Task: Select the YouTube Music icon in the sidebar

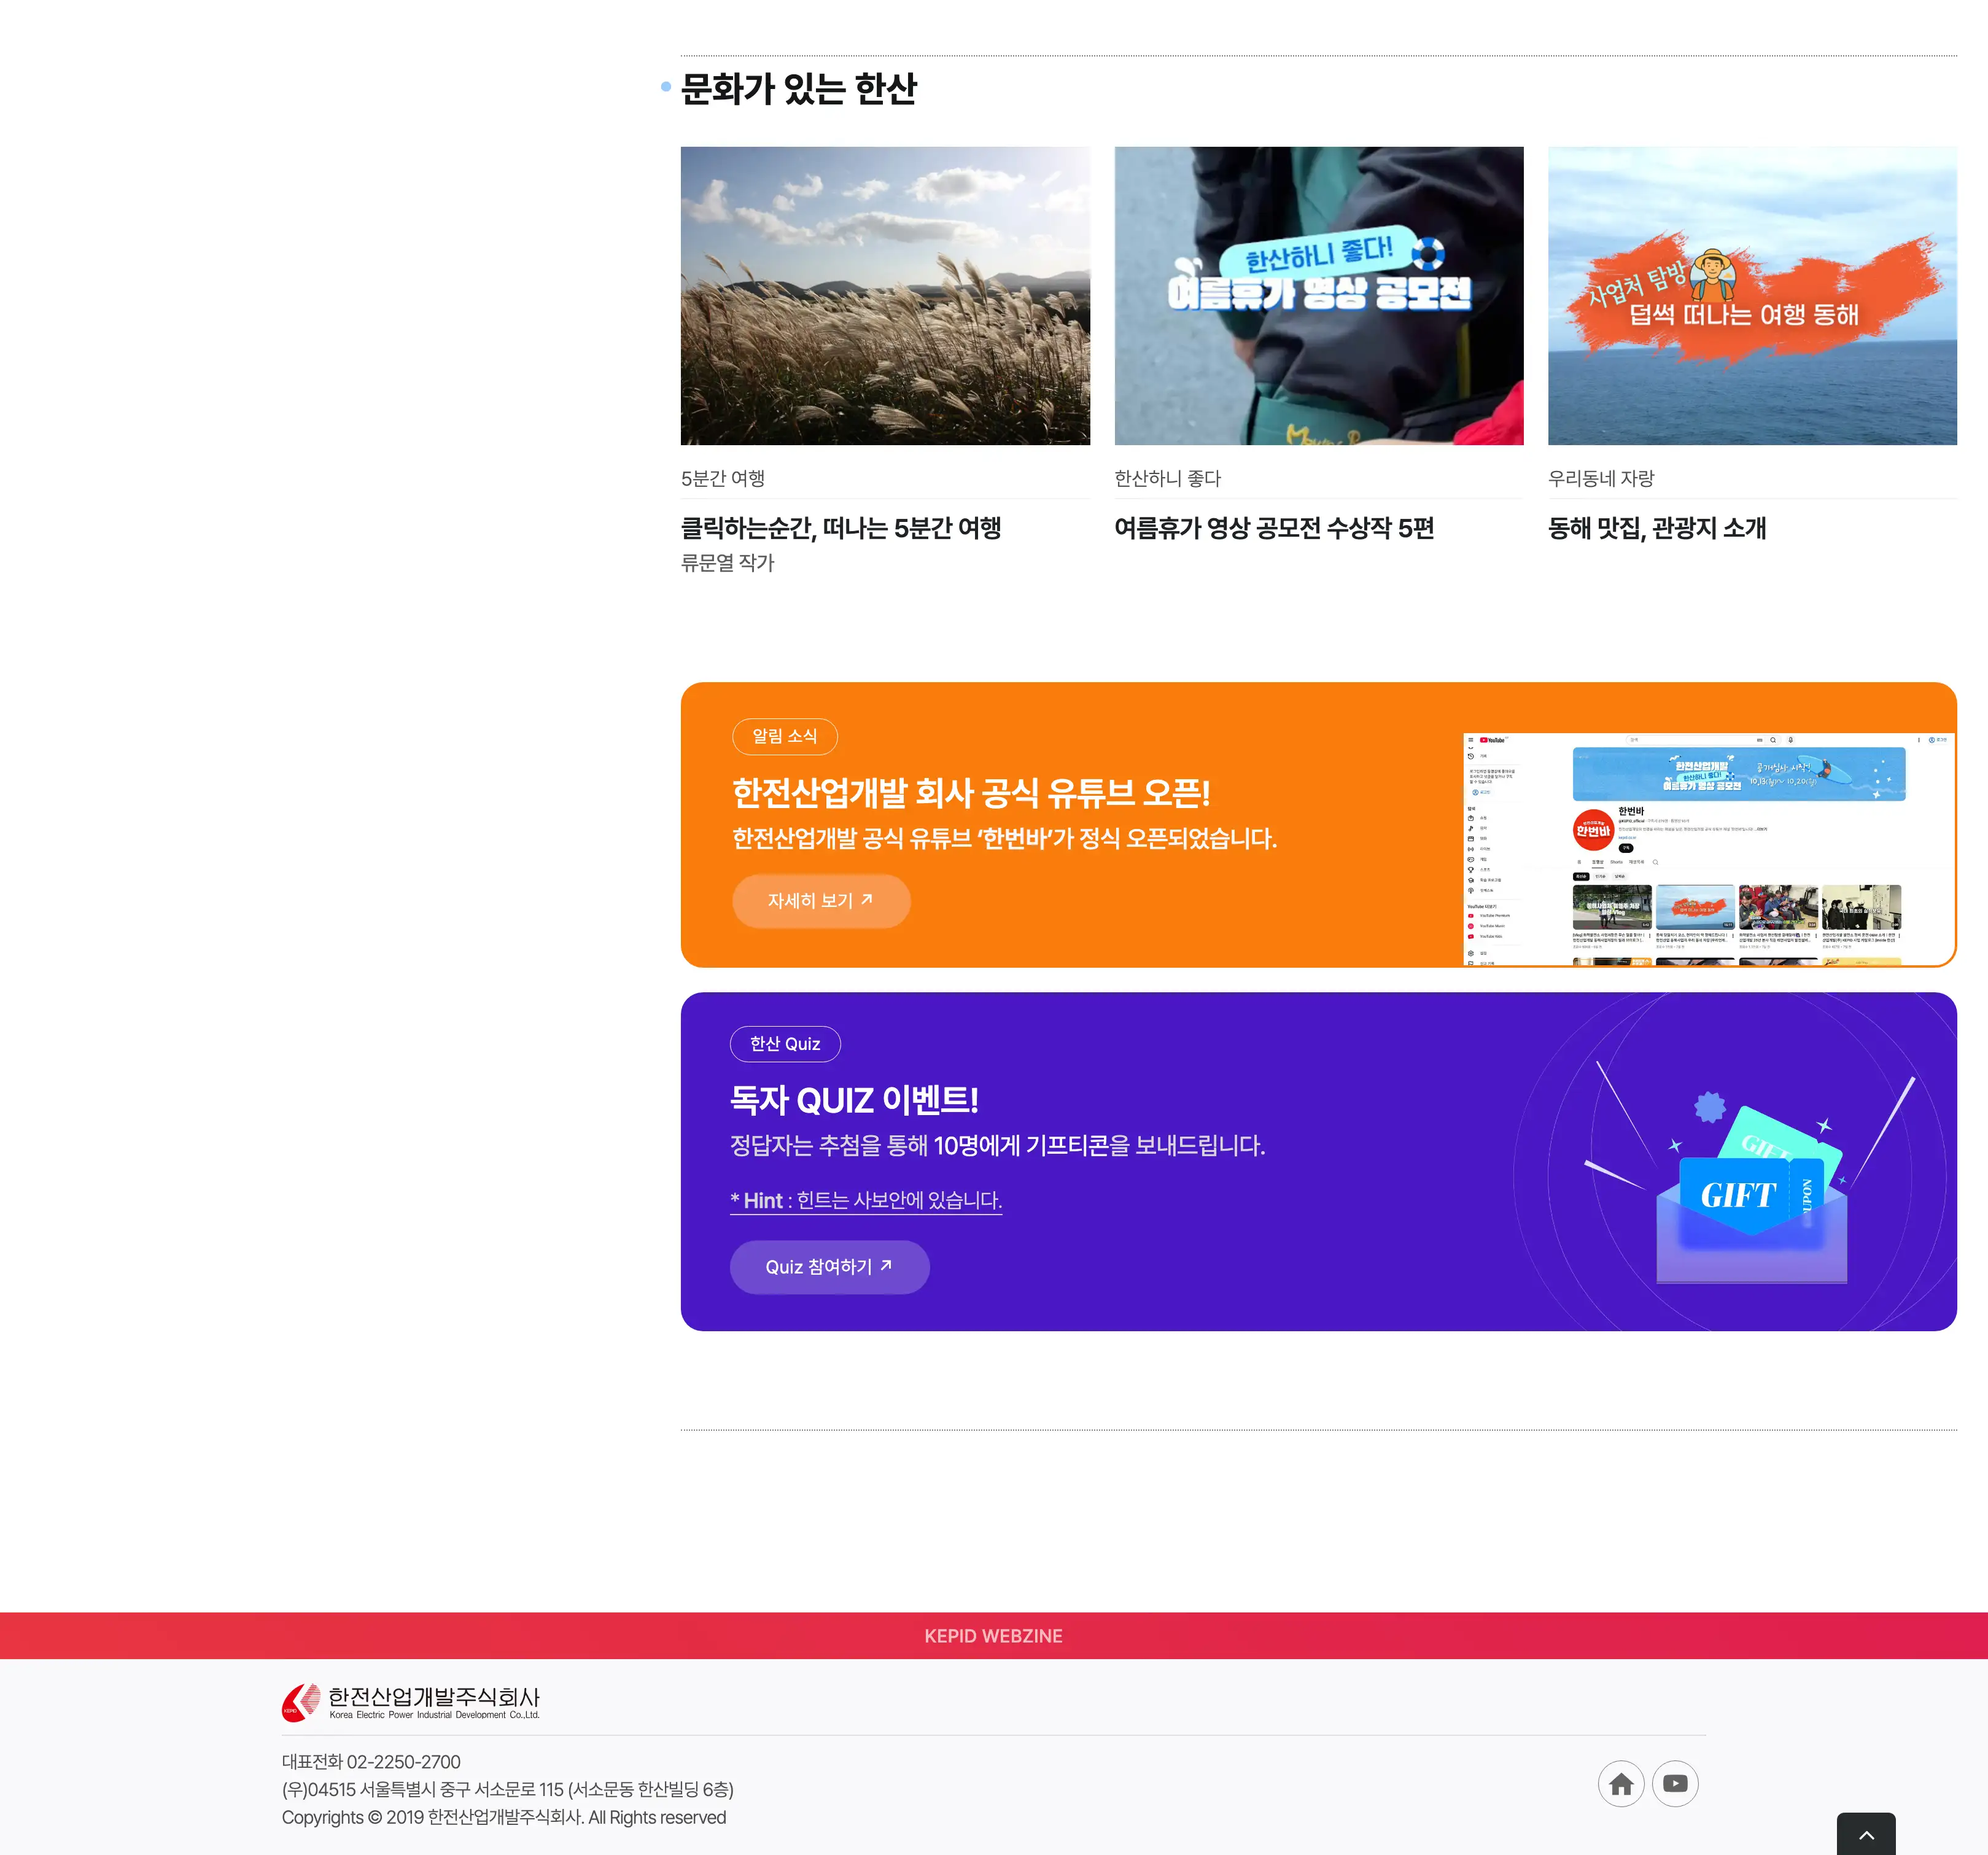Action: [x=1471, y=926]
